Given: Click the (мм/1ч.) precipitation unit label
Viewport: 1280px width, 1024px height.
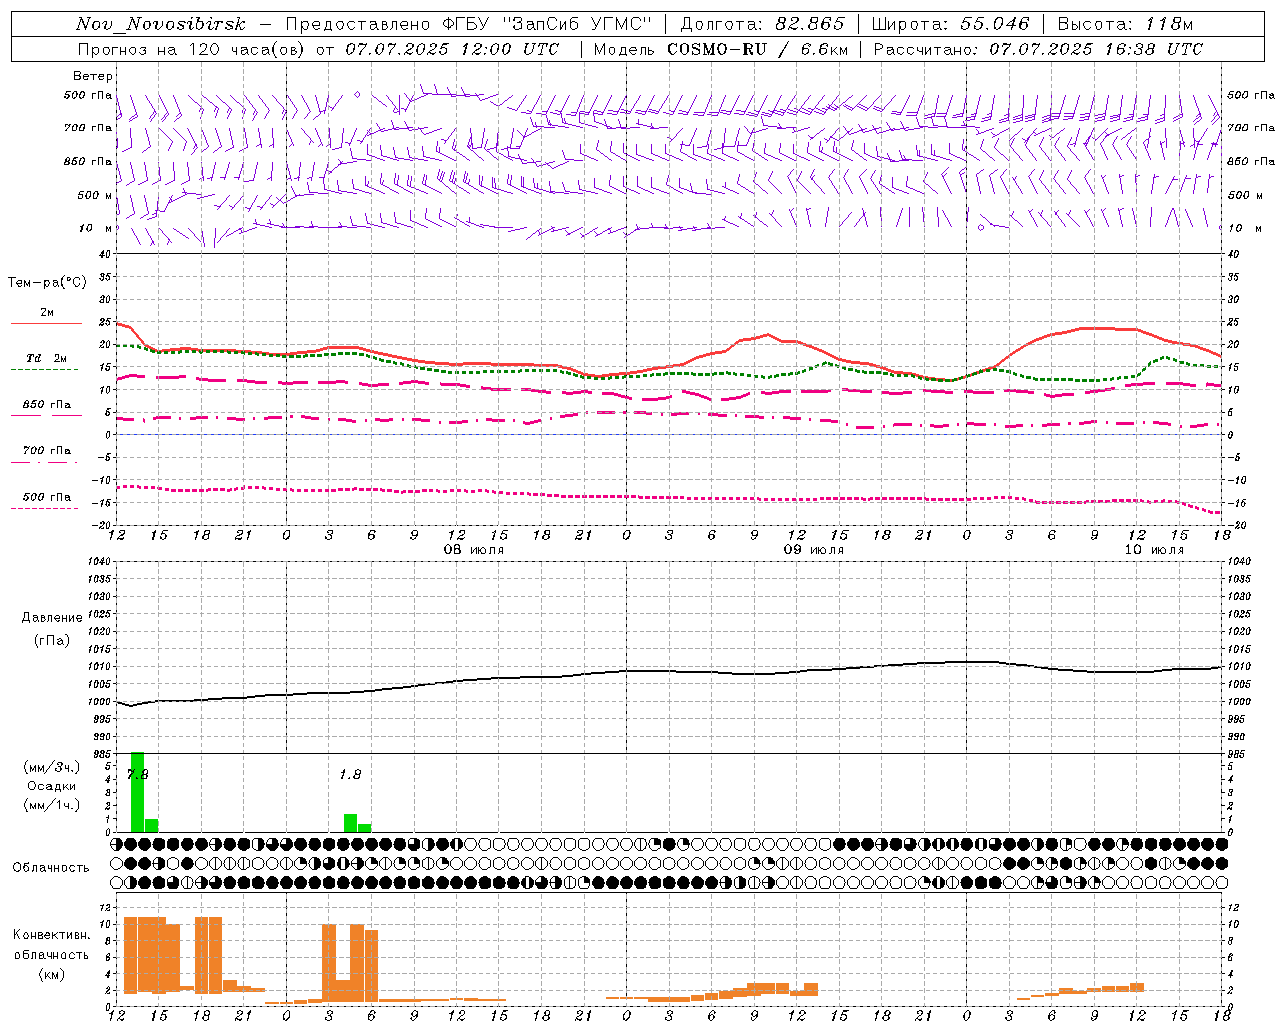Looking at the screenshot, I should (52, 805).
